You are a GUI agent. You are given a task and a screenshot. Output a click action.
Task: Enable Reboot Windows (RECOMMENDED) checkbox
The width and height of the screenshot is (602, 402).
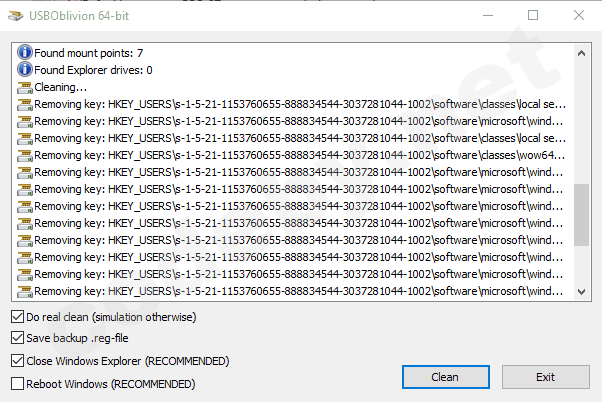click(x=18, y=384)
